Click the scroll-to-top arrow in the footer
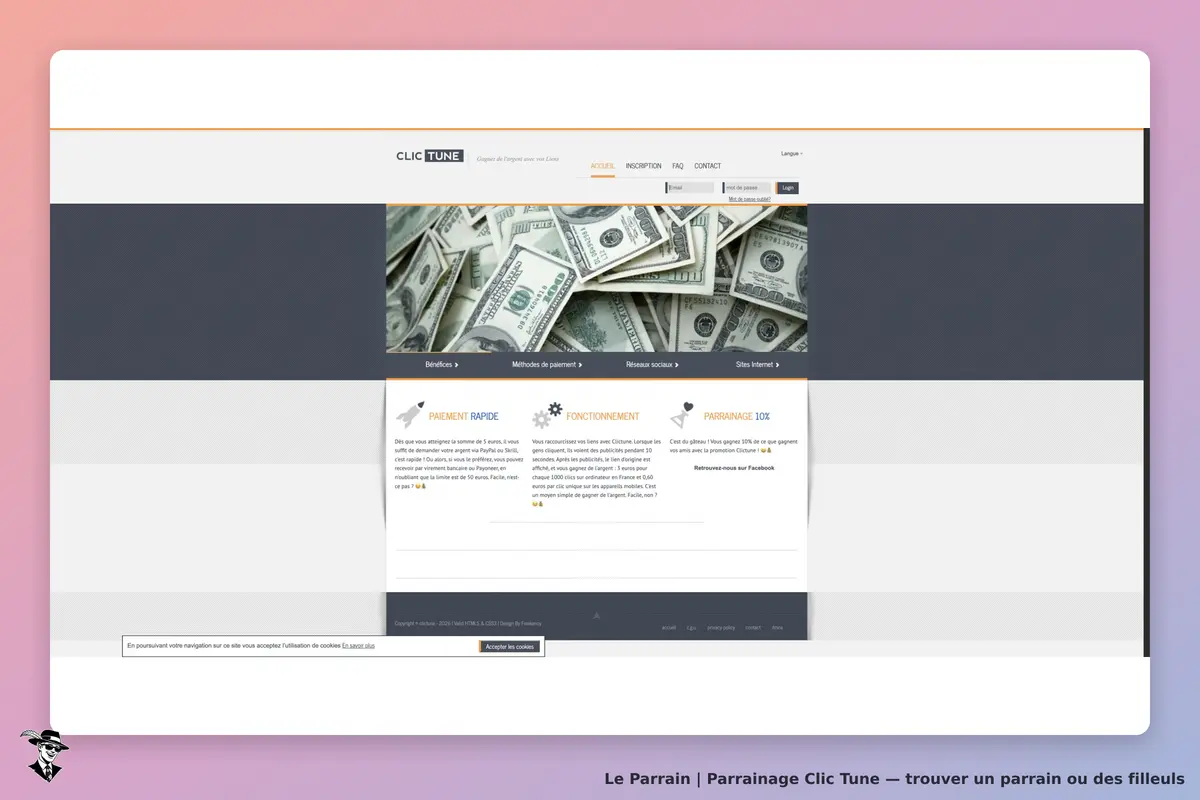 point(596,616)
